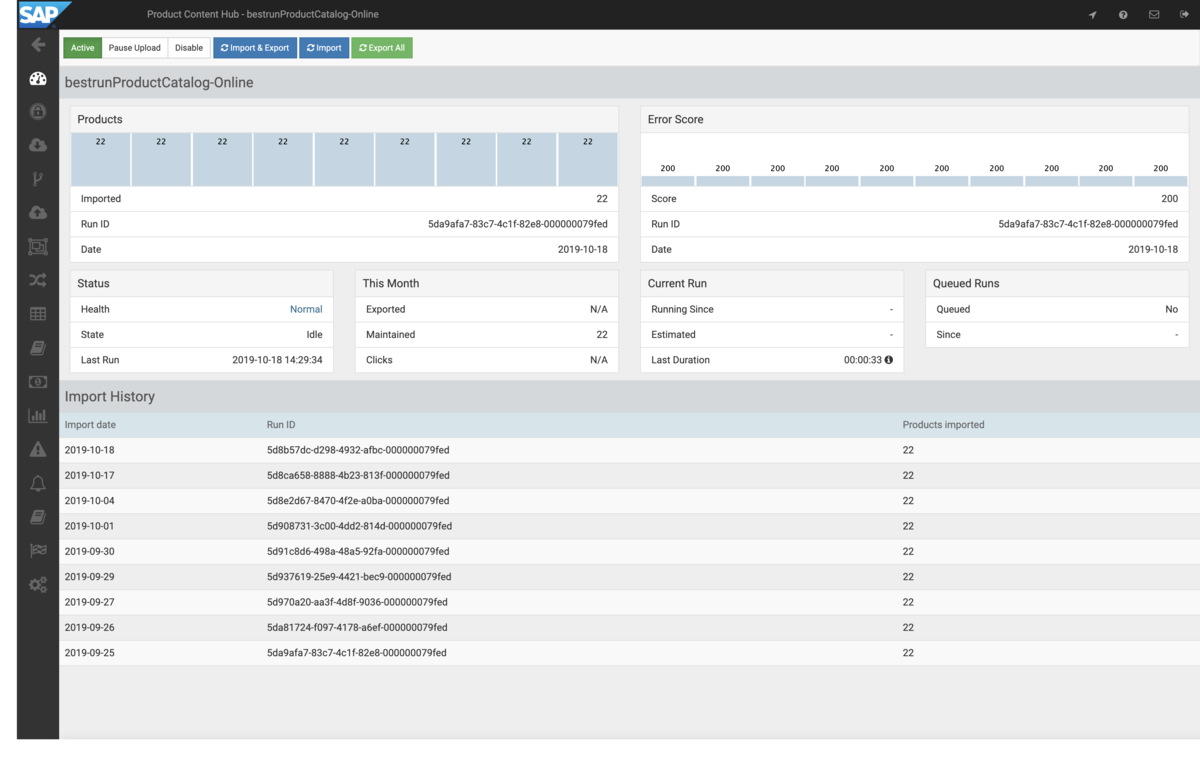Toggle the Active state of the catalog
The height and width of the screenshot is (759, 1200).
pos(82,47)
